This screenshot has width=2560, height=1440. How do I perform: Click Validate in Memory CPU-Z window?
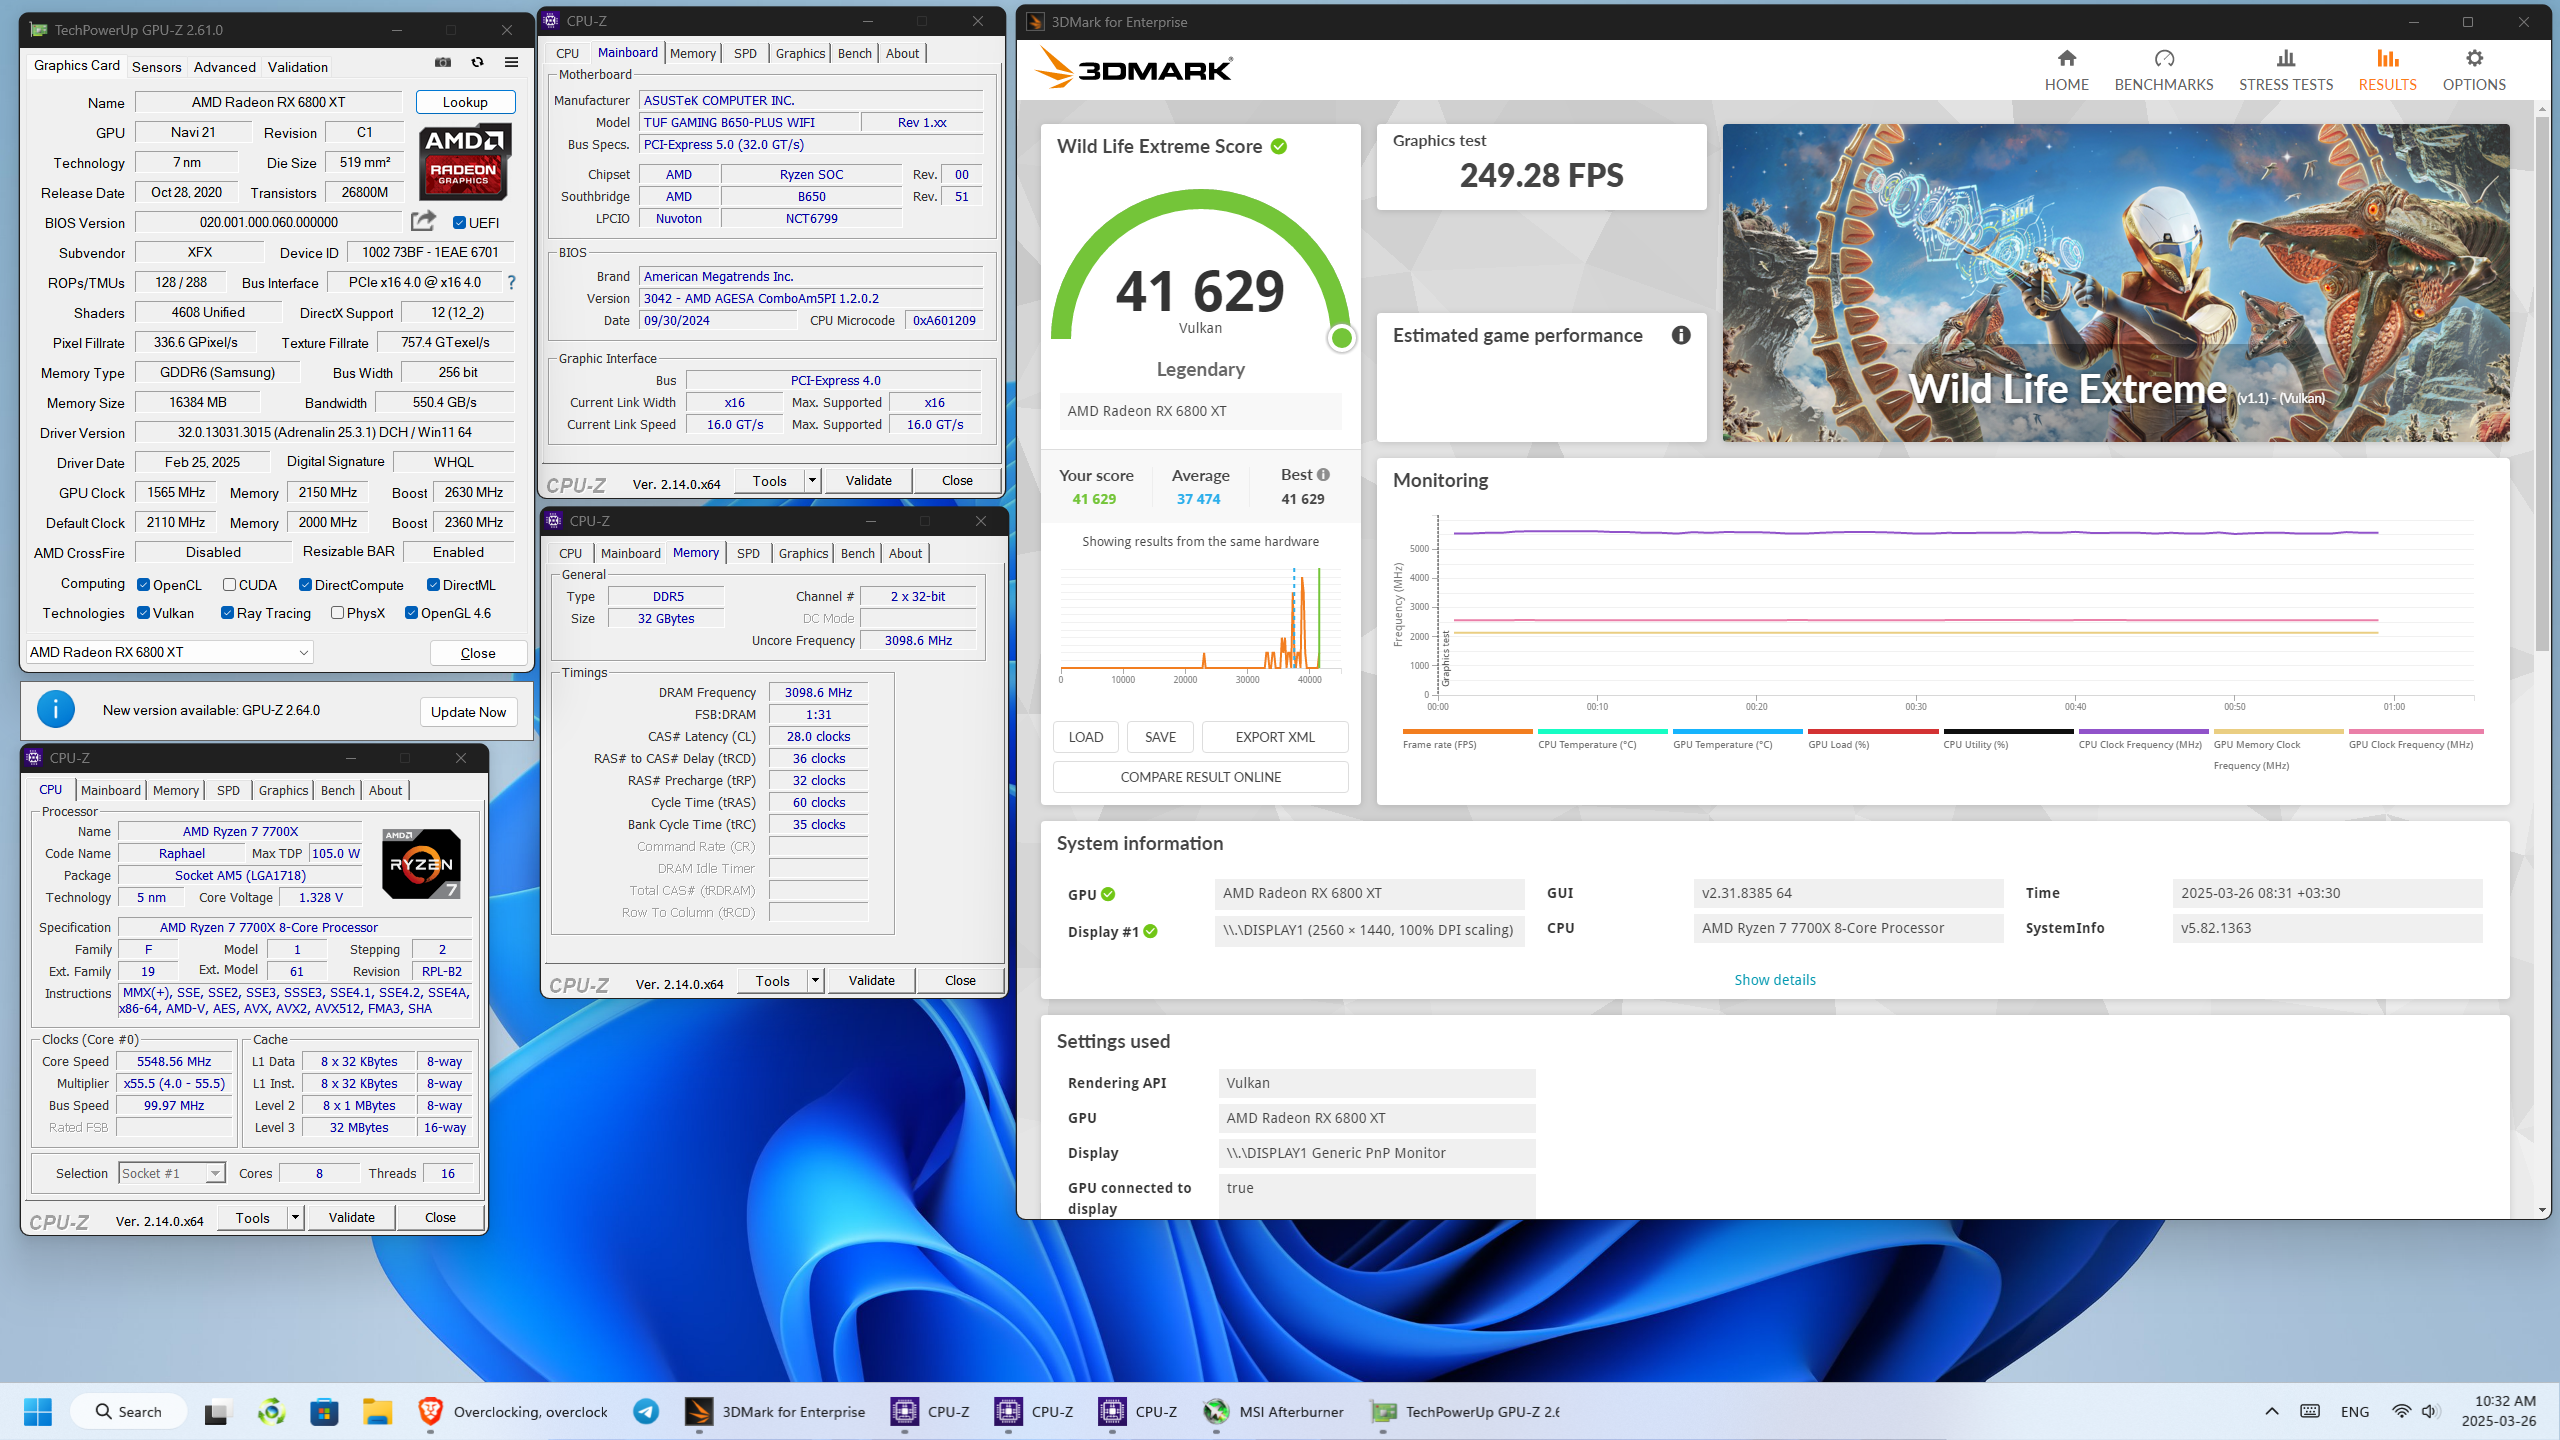tap(871, 981)
